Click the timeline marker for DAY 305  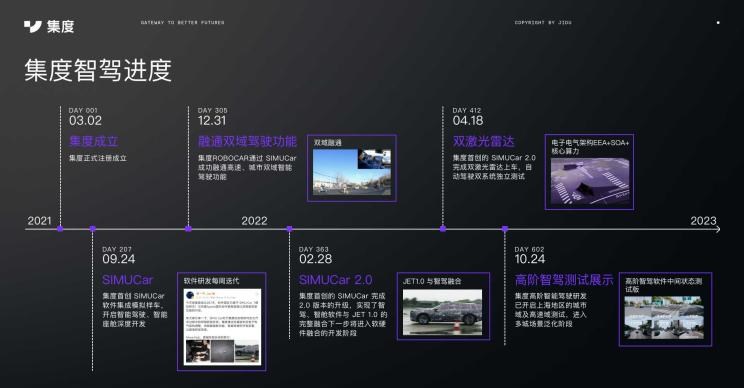pos(188,229)
